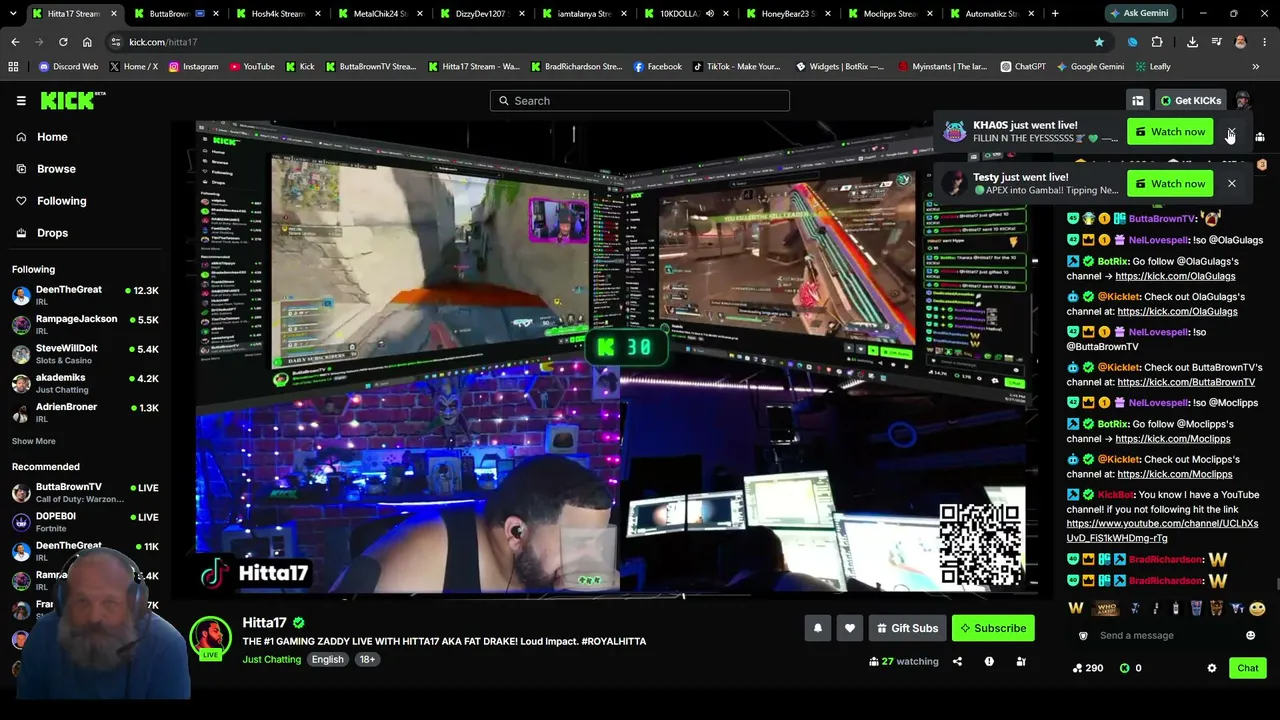The height and width of the screenshot is (720, 1280).
Task: Open the gift box icon beside Get KICKs
Action: click(1138, 100)
